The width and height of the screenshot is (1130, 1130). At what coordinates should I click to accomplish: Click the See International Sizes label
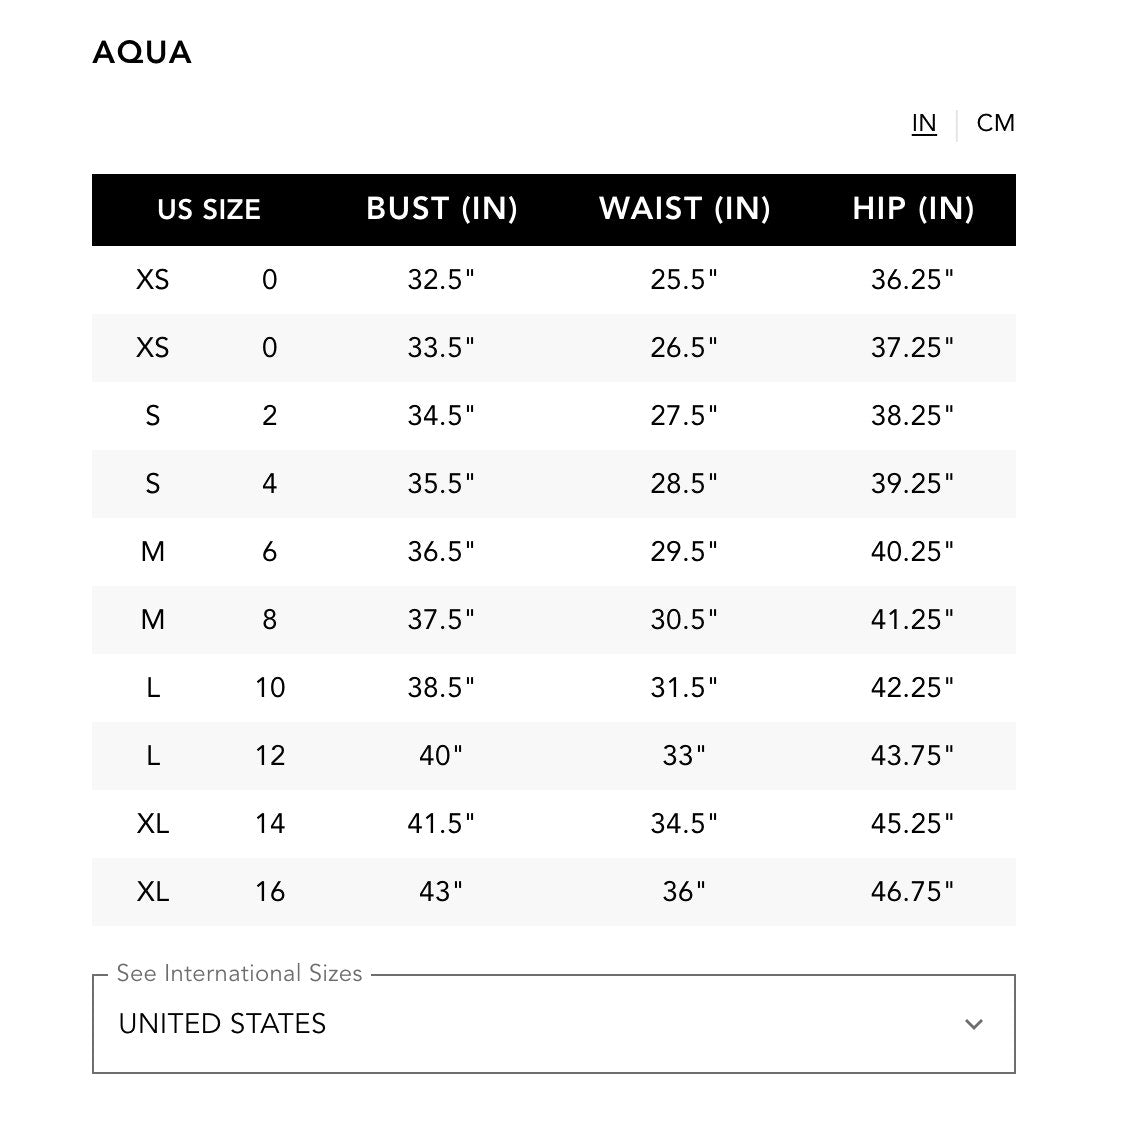[239, 973]
